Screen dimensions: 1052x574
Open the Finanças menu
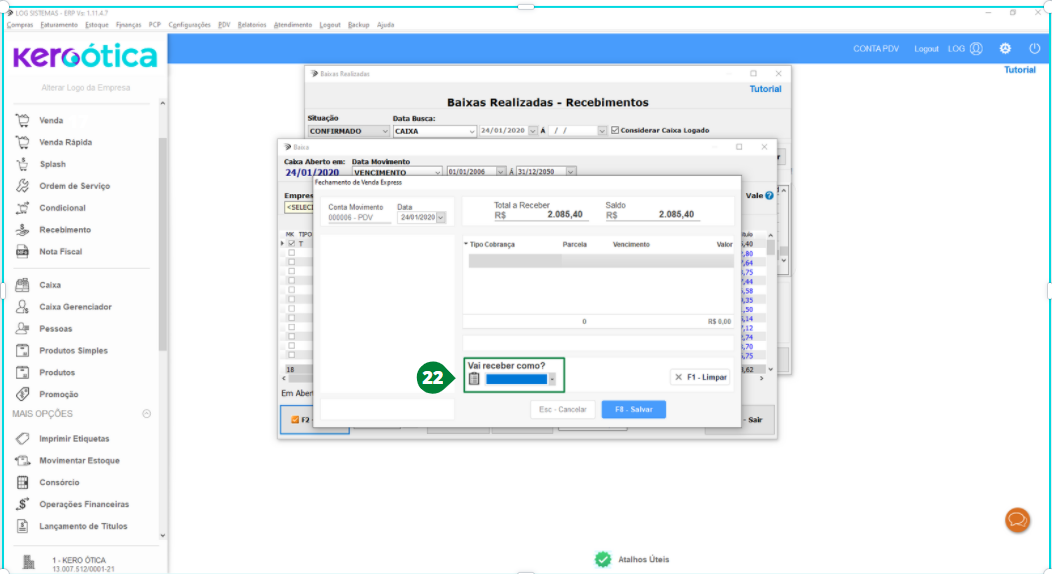[x=128, y=25]
